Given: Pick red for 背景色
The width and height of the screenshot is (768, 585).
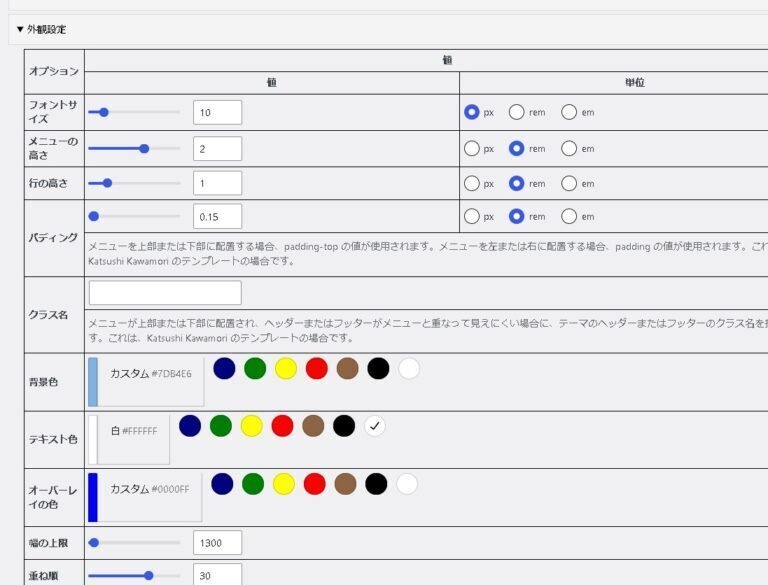Looking at the screenshot, I should click(x=317, y=368).
